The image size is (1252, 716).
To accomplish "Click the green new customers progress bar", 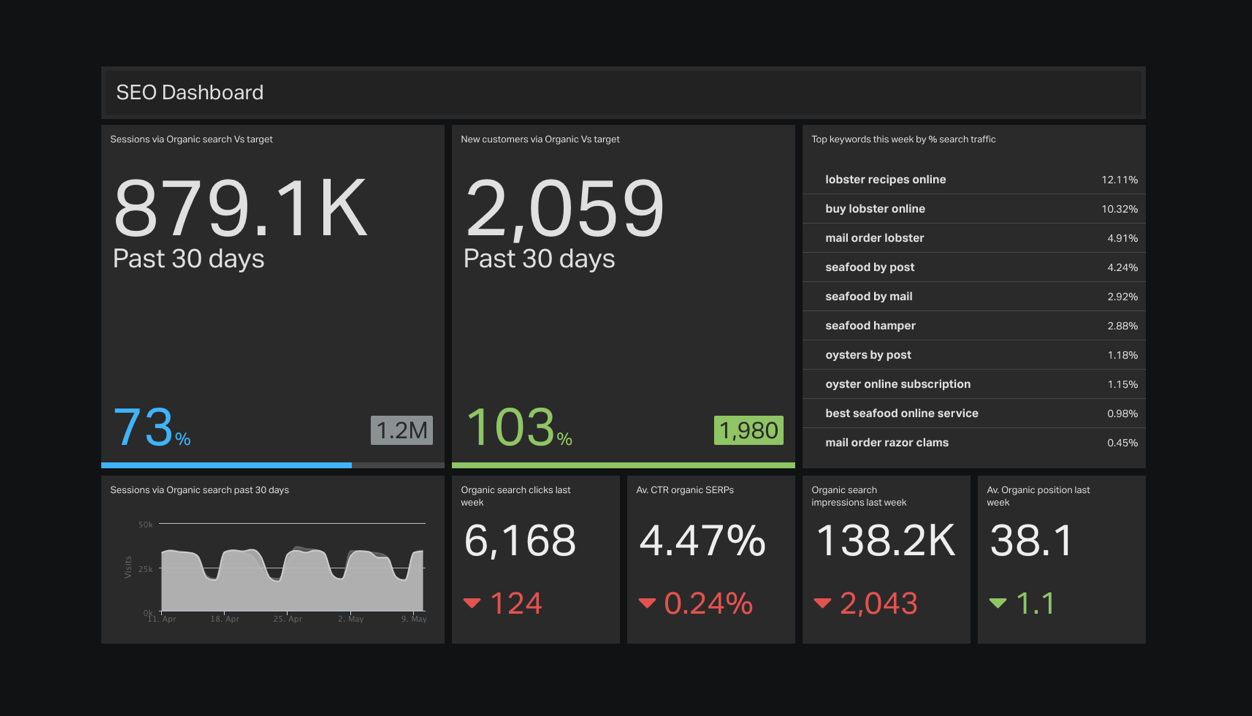I will click(x=623, y=465).
